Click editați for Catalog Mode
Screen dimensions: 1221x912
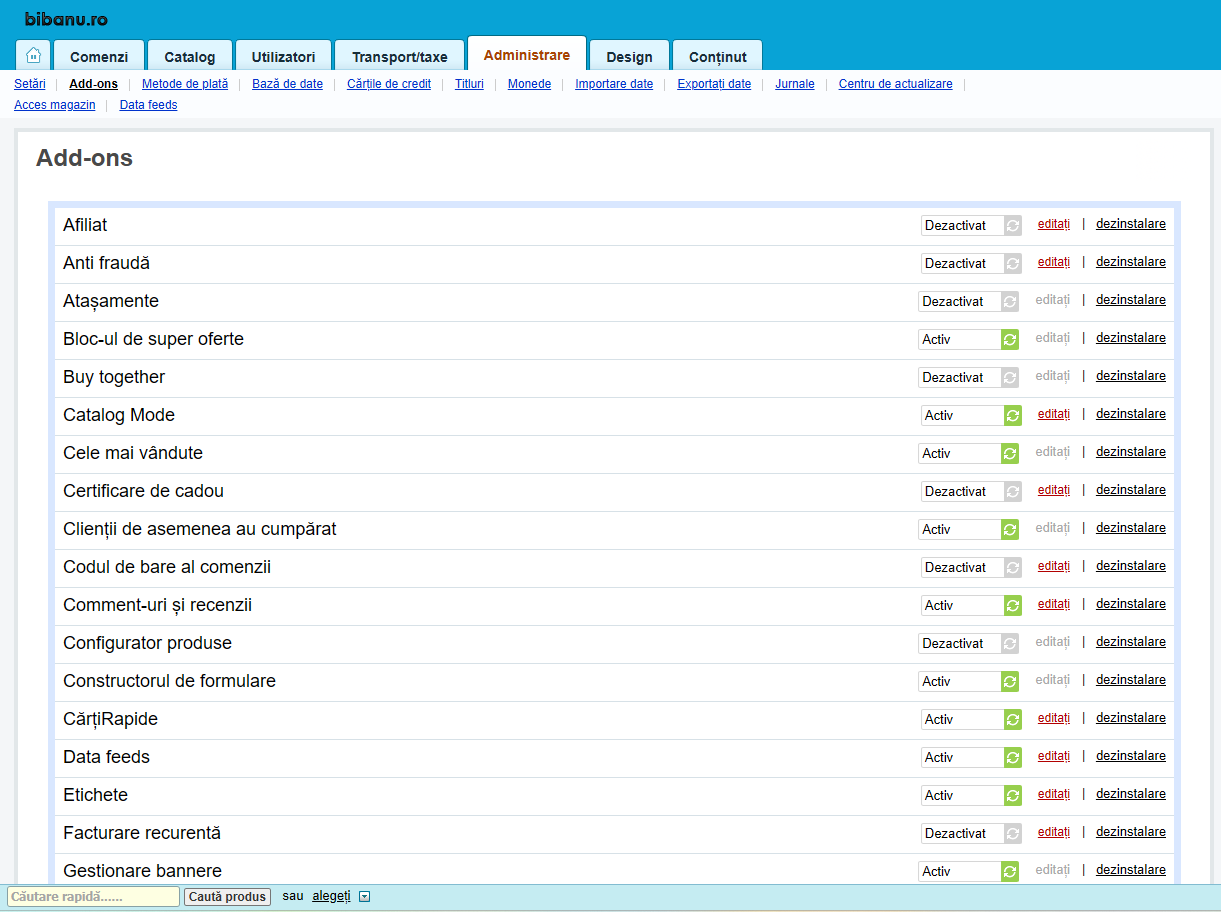tap(1054, 414)
